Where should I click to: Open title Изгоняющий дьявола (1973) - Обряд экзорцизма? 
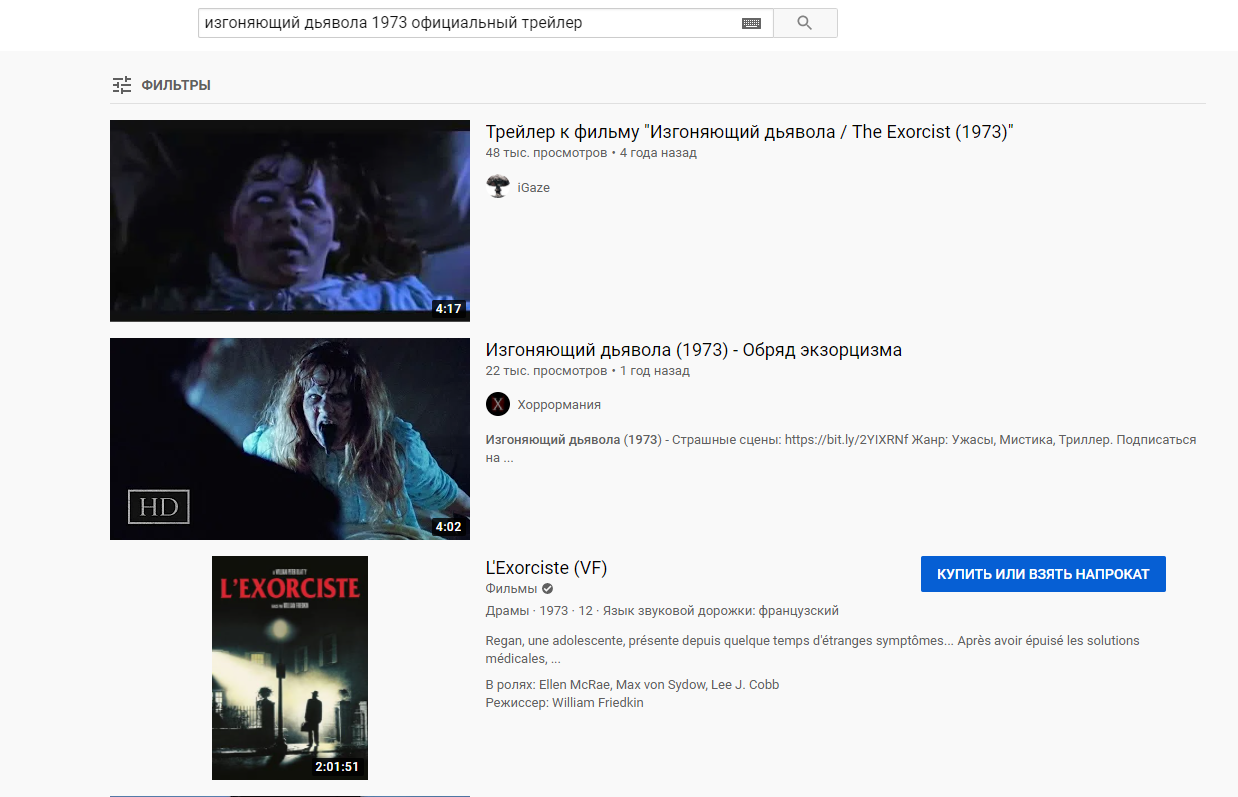694,350
